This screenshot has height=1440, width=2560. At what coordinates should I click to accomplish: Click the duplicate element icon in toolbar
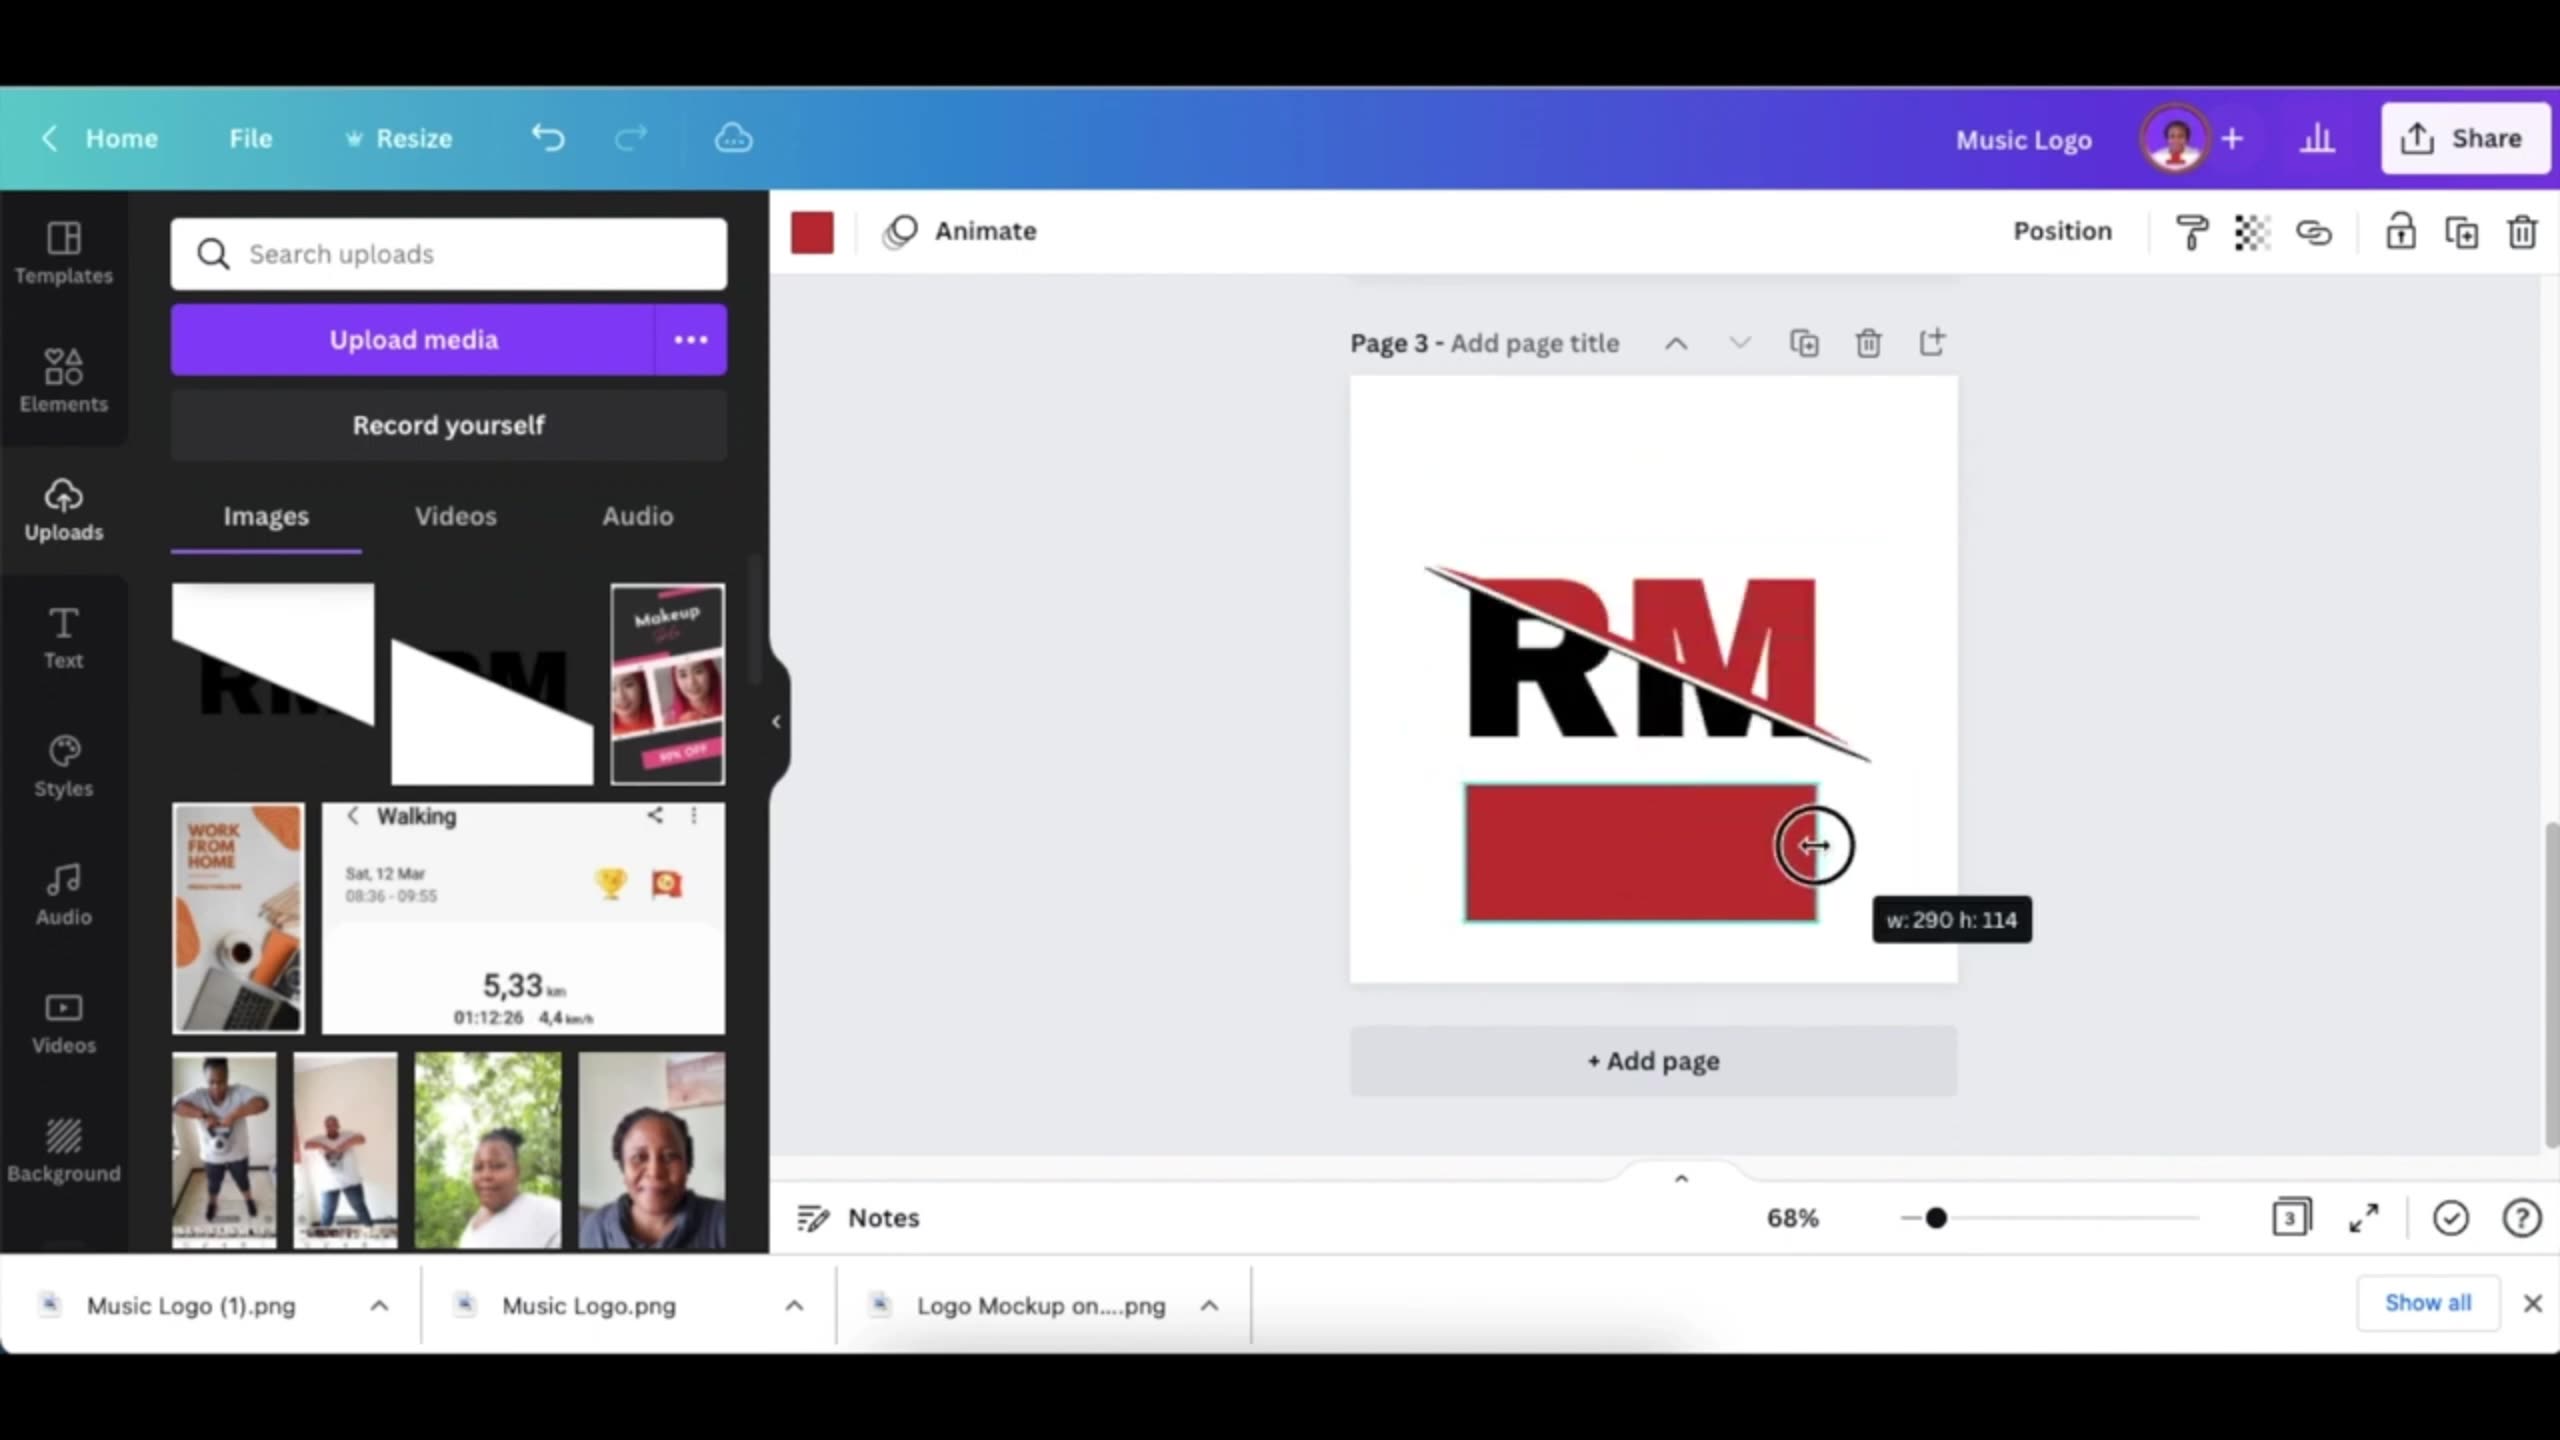2461,232
